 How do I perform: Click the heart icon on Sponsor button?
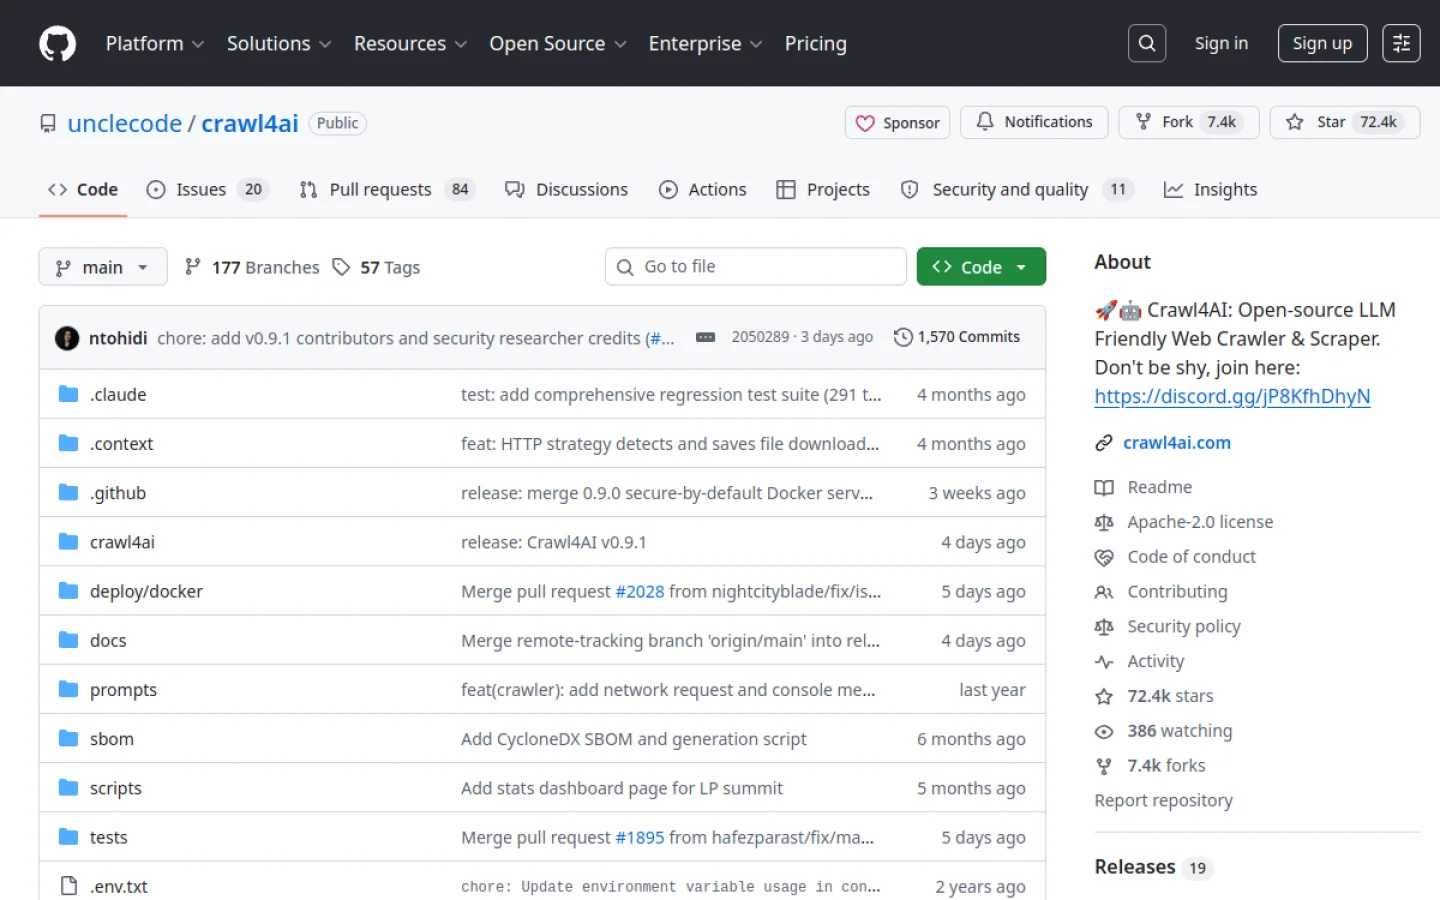[x=865, y=123]
